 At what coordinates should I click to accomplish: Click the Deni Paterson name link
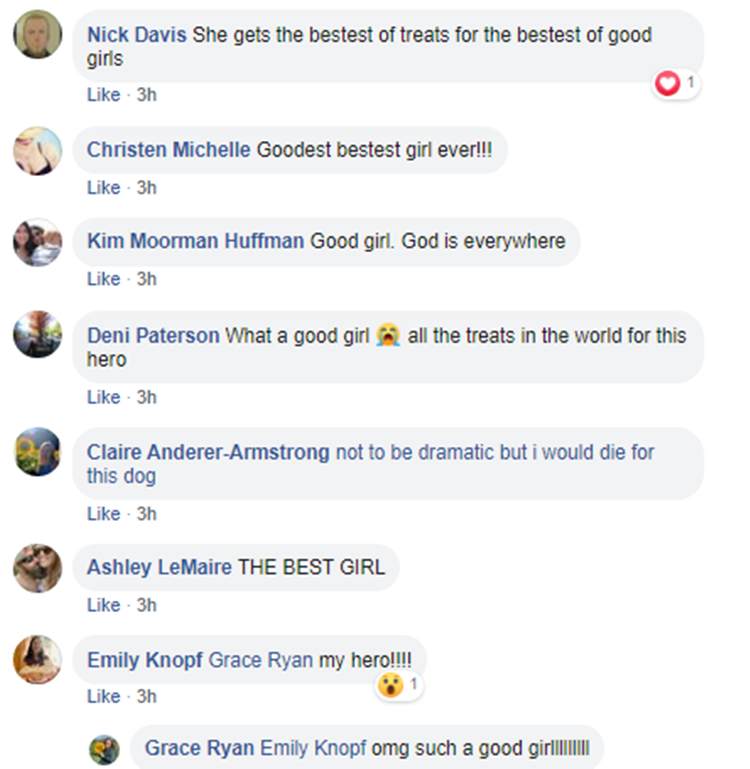153,335
